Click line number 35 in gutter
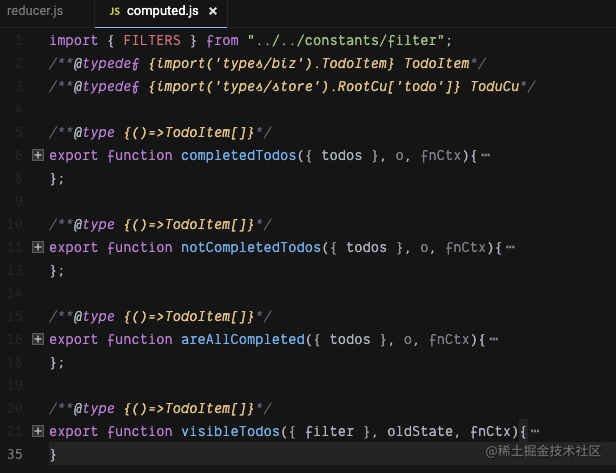This screenshot has height=473, width=616. point(15,454)
